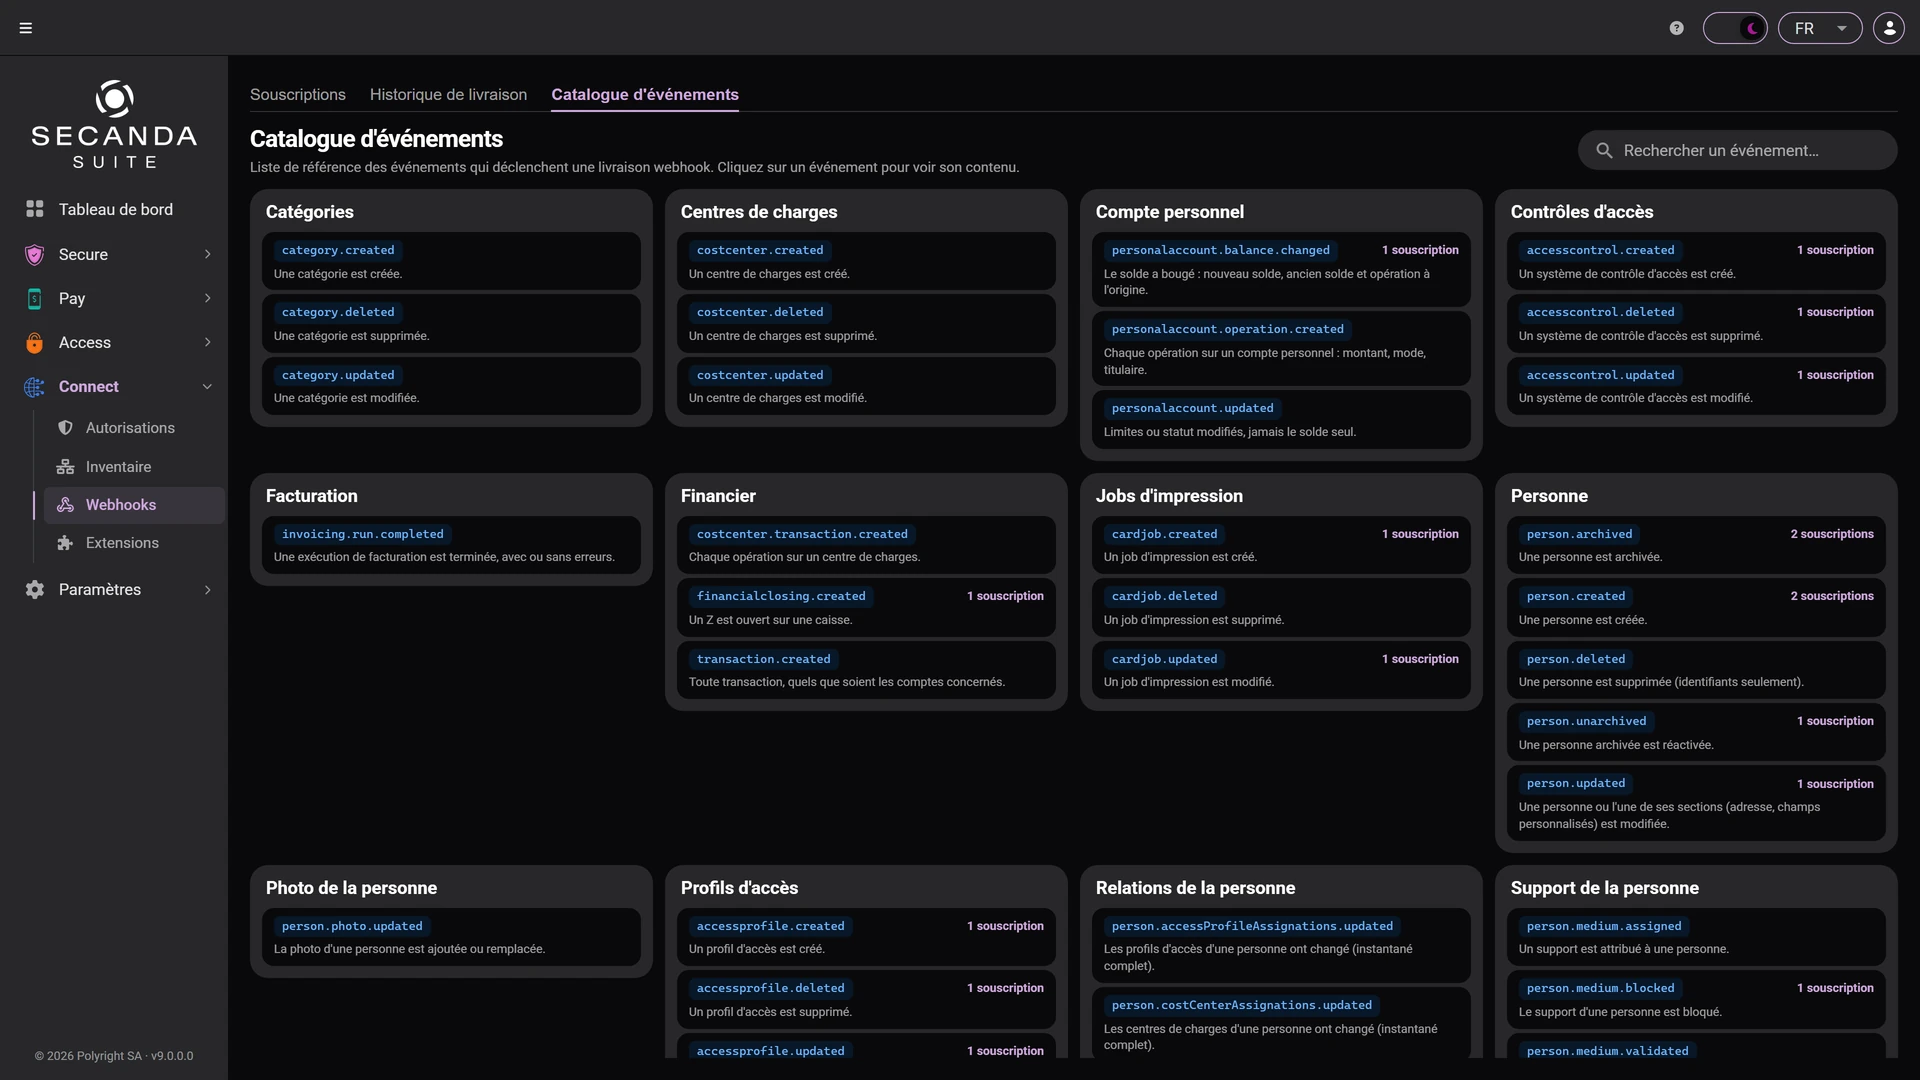Open the financialclosing.created event

[x=866, y=607]
